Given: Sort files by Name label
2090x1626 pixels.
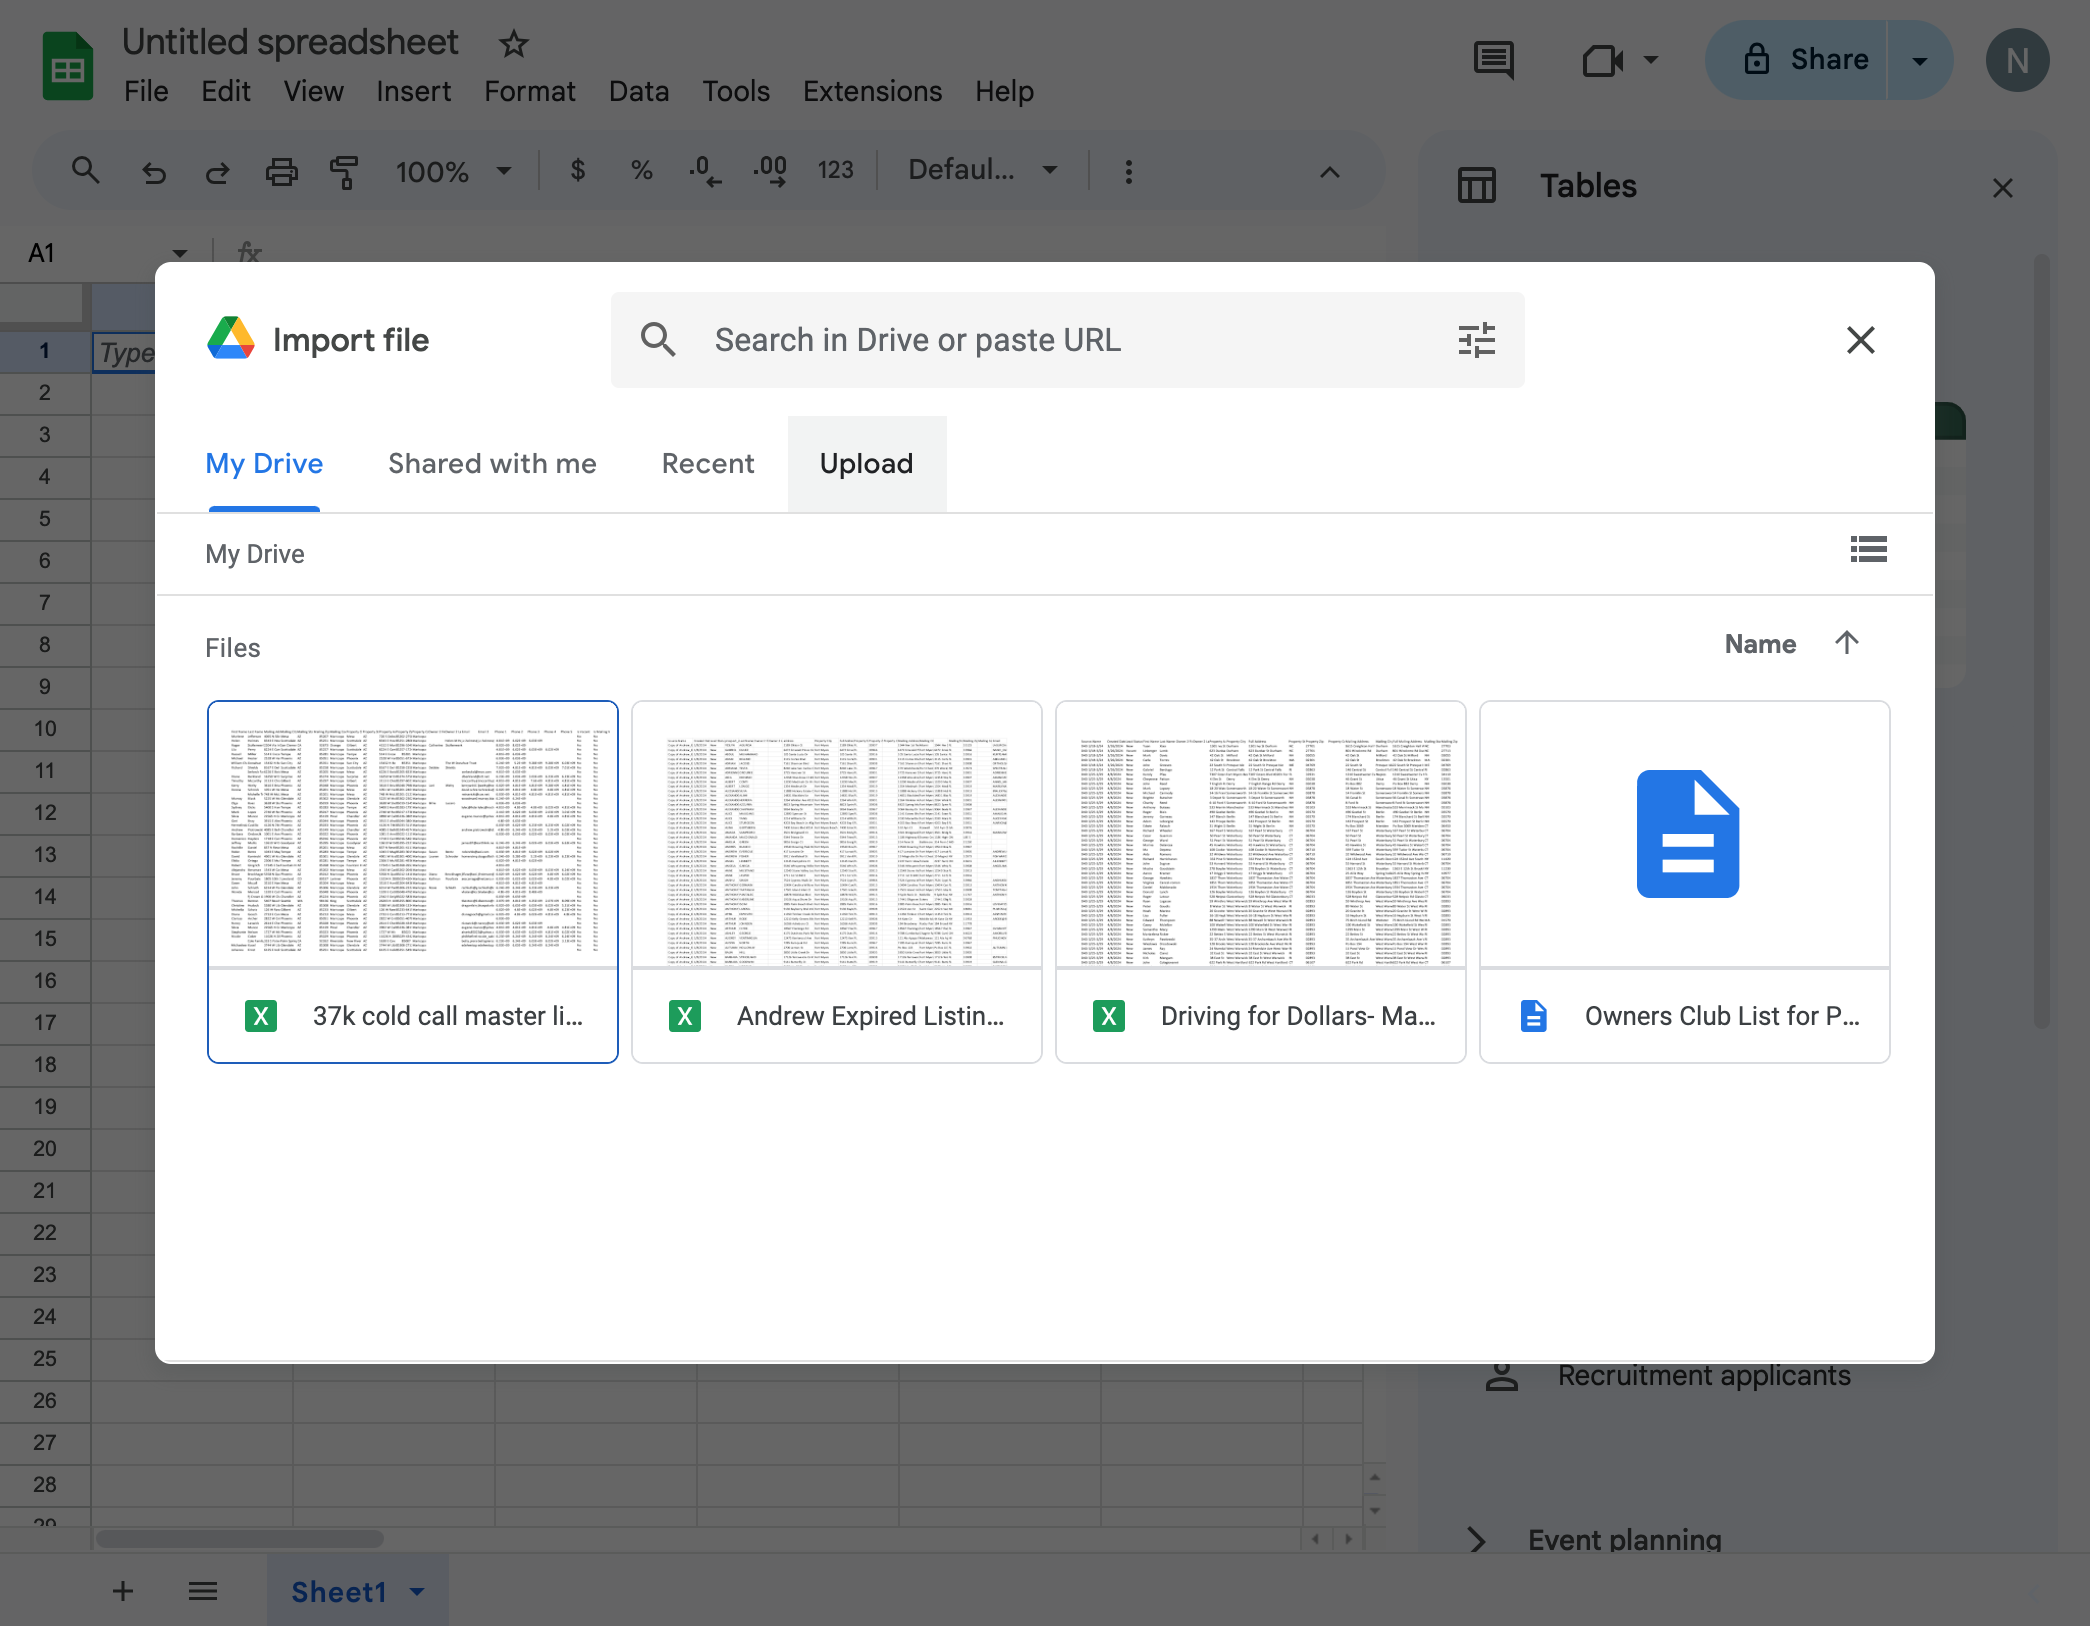Looking at the screenshot, I should tap(1760, 644).
